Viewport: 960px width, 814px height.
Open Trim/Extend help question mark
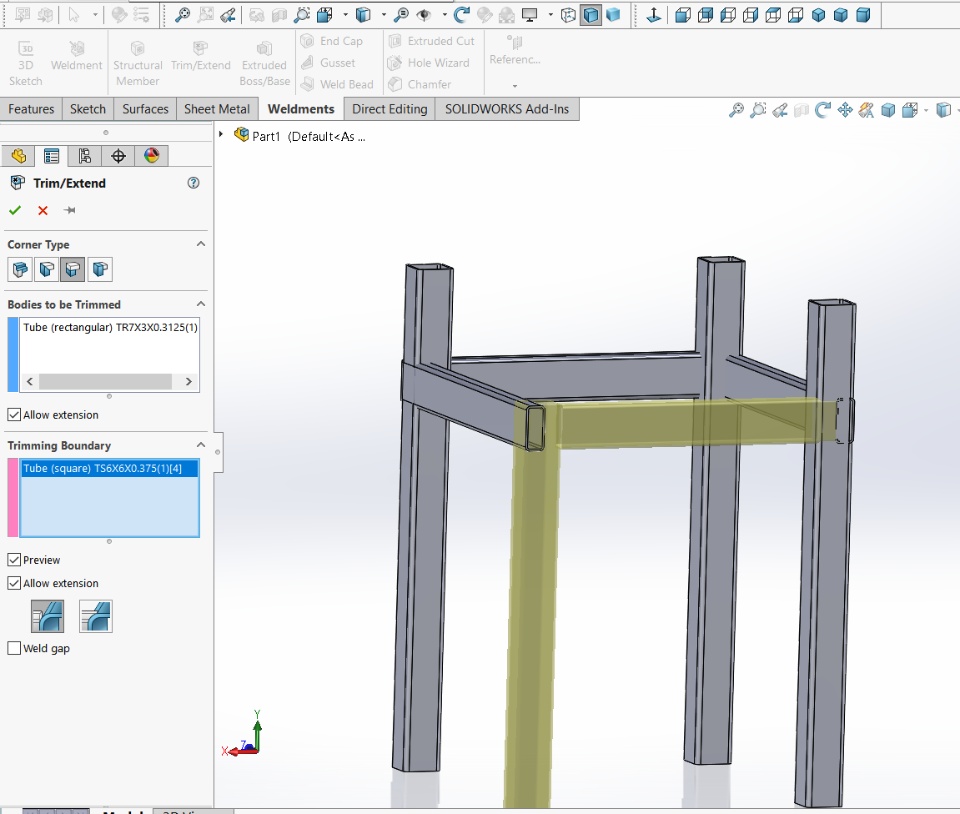tap(194, 183)
